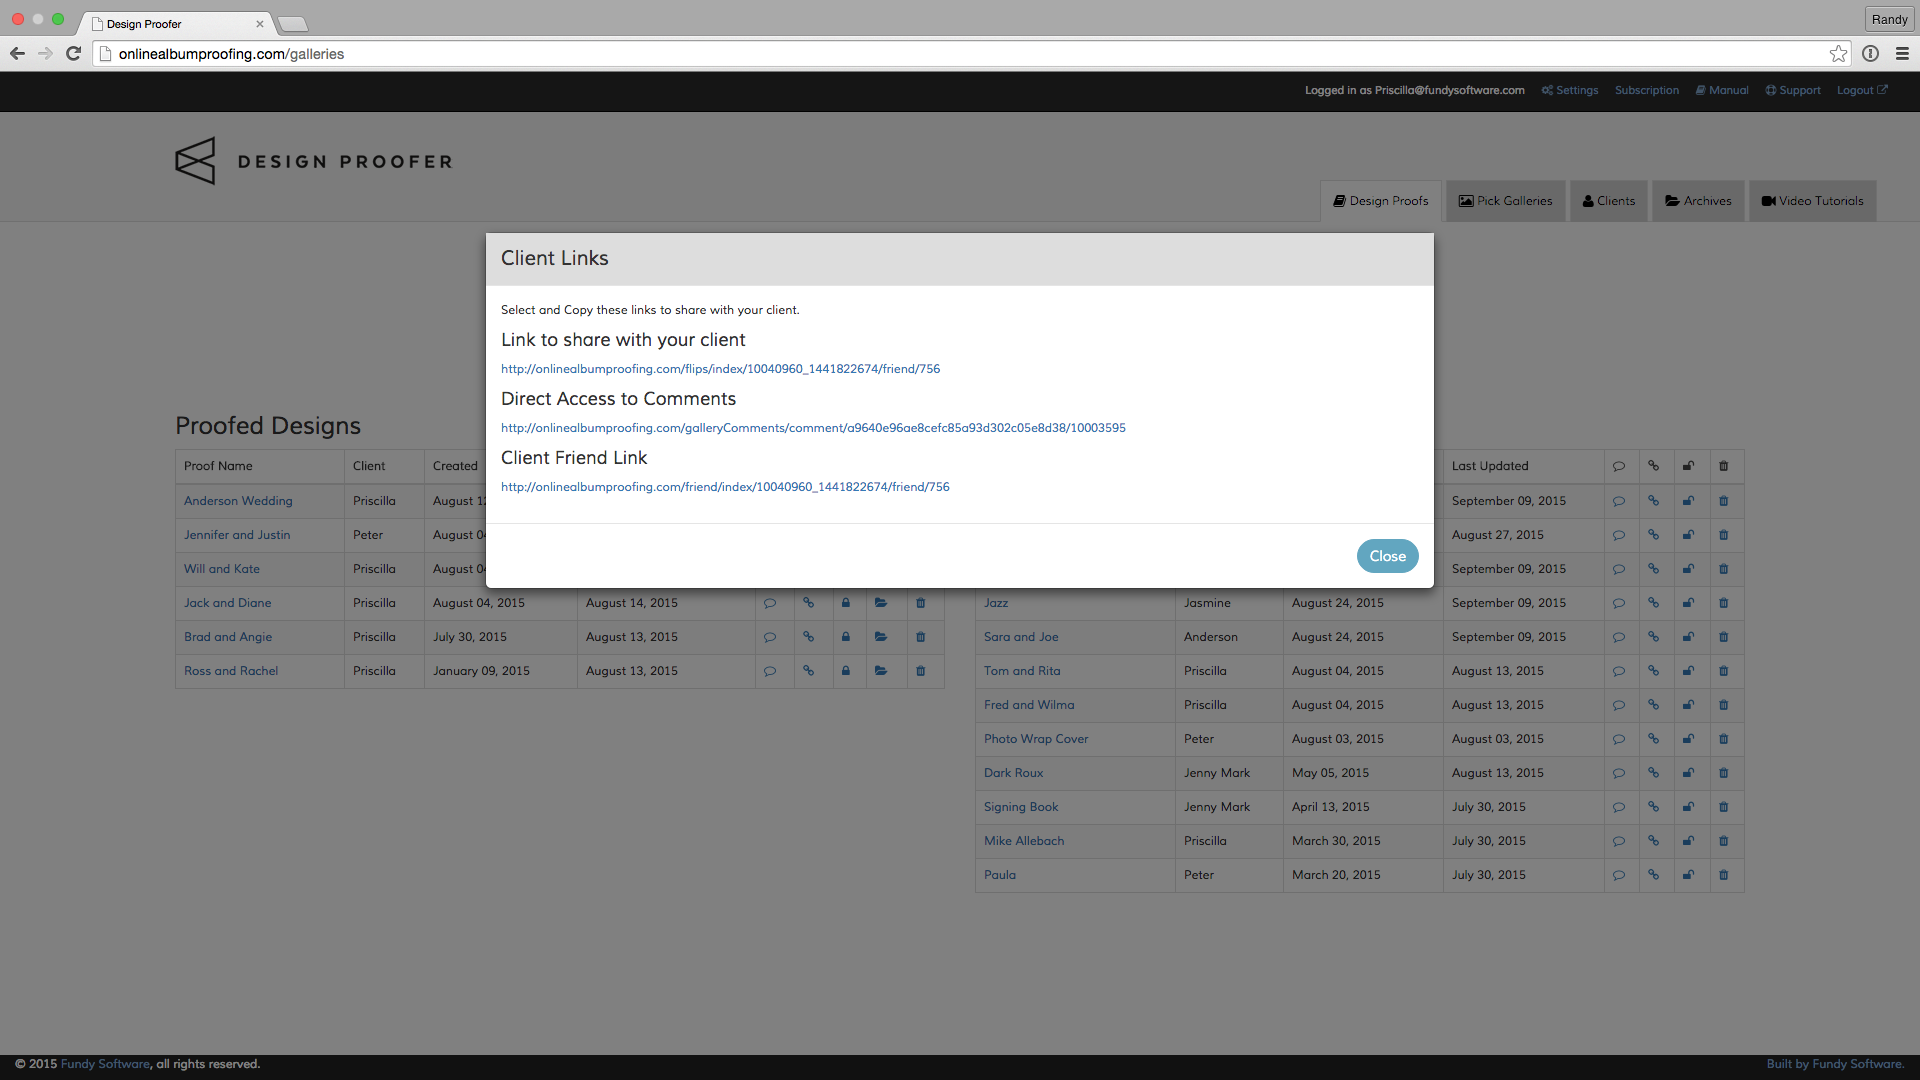Open the Archives tab

pyautogui.click(x=1698, y=201)
